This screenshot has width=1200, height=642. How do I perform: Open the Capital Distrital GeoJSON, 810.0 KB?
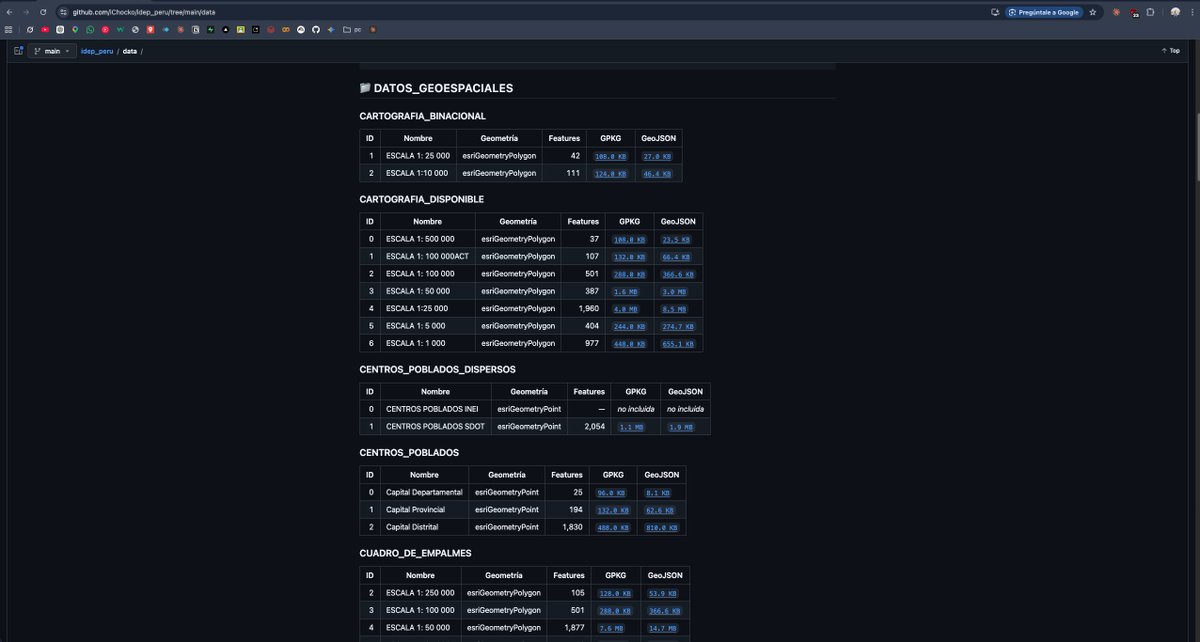pos(660,527)
